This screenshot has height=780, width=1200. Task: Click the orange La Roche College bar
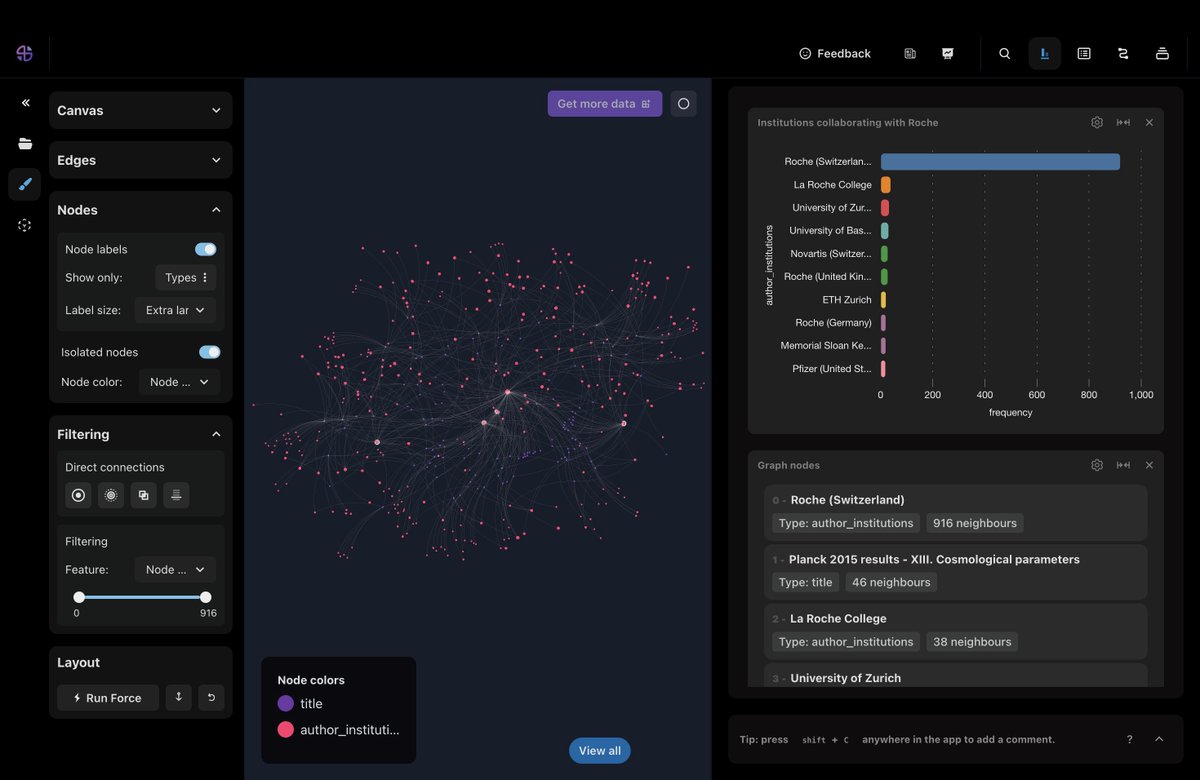point(885,184)
